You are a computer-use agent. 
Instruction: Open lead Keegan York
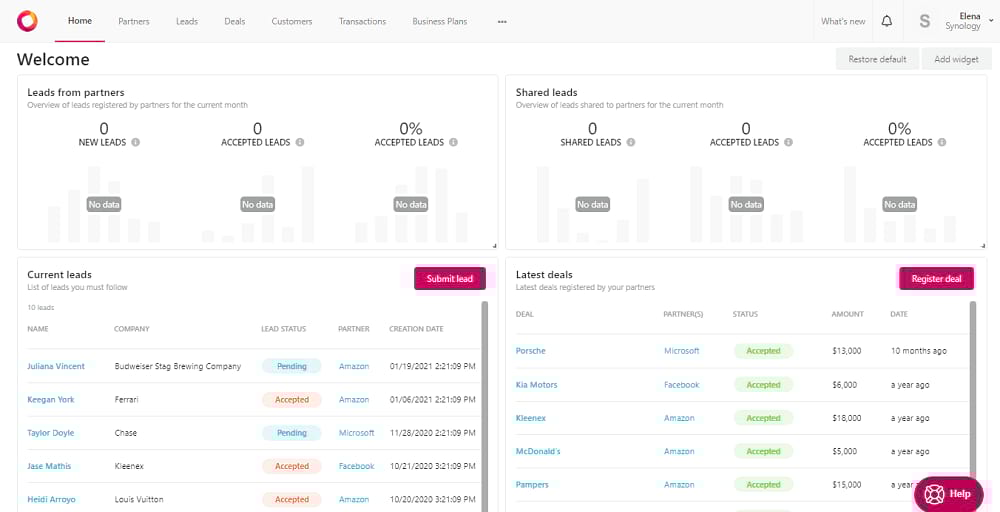pyautogui.click(x=50, y=400)
